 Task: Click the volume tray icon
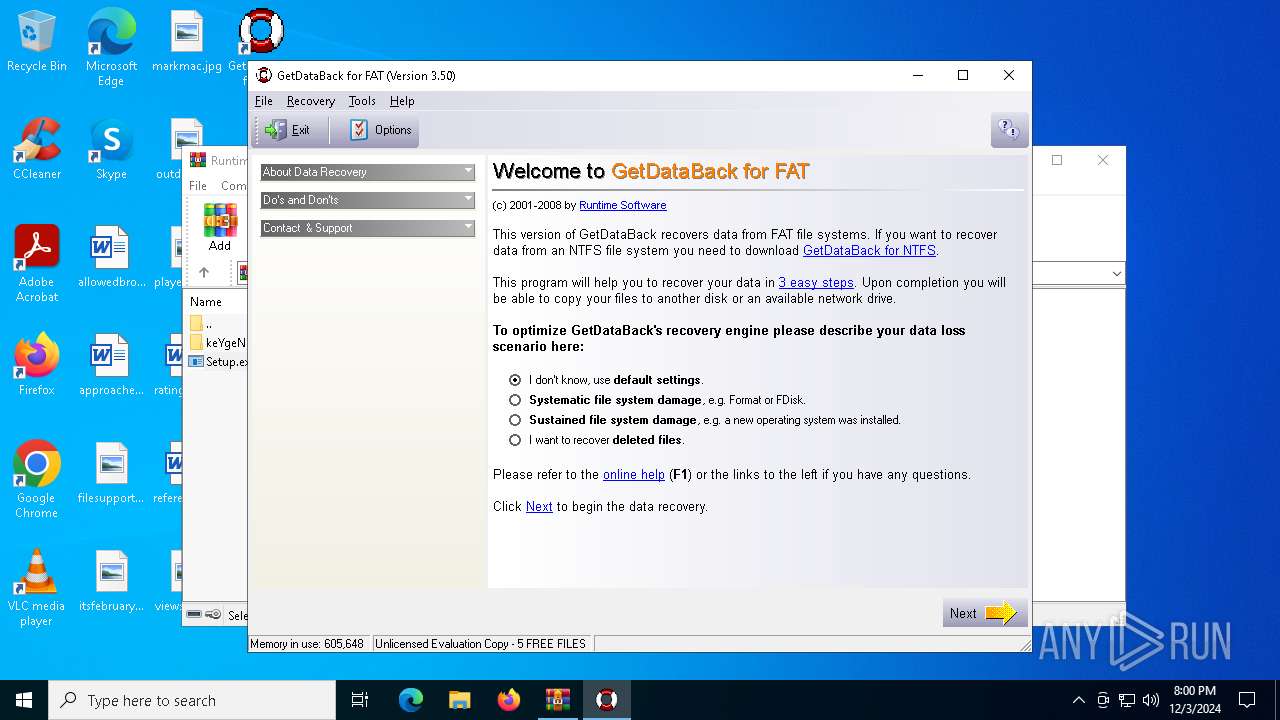1151,700
